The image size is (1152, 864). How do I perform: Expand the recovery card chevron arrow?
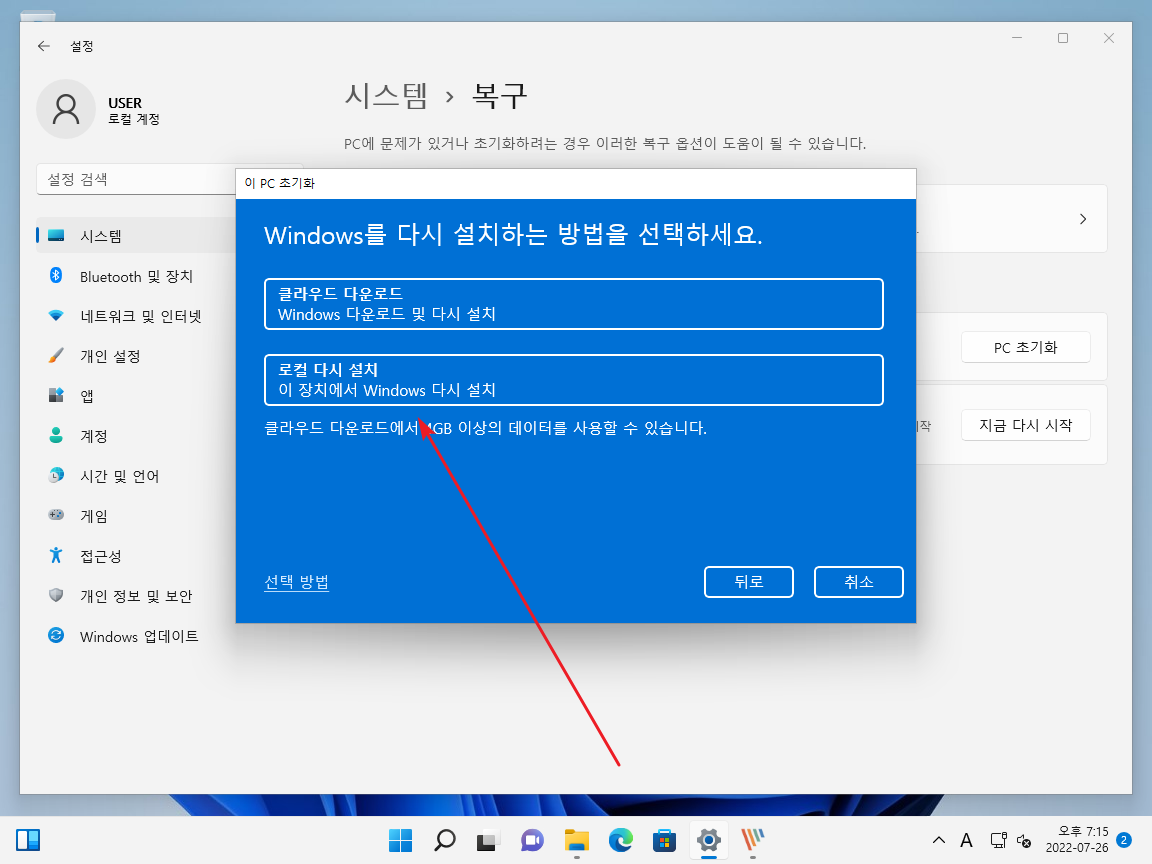point(1083,219)
